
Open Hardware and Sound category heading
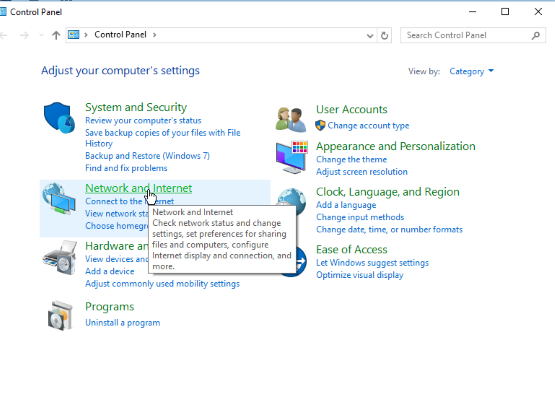pyautogui.click(x=116, y=246)
